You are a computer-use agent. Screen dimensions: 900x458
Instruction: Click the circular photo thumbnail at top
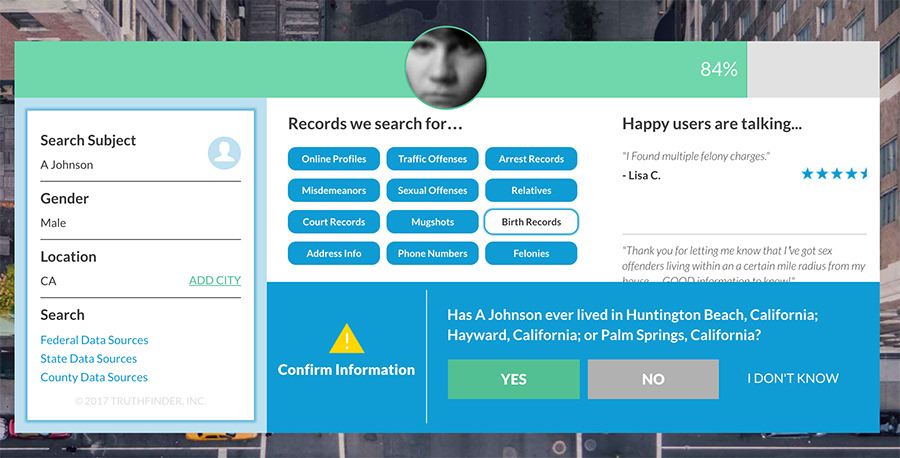[446, 67]
